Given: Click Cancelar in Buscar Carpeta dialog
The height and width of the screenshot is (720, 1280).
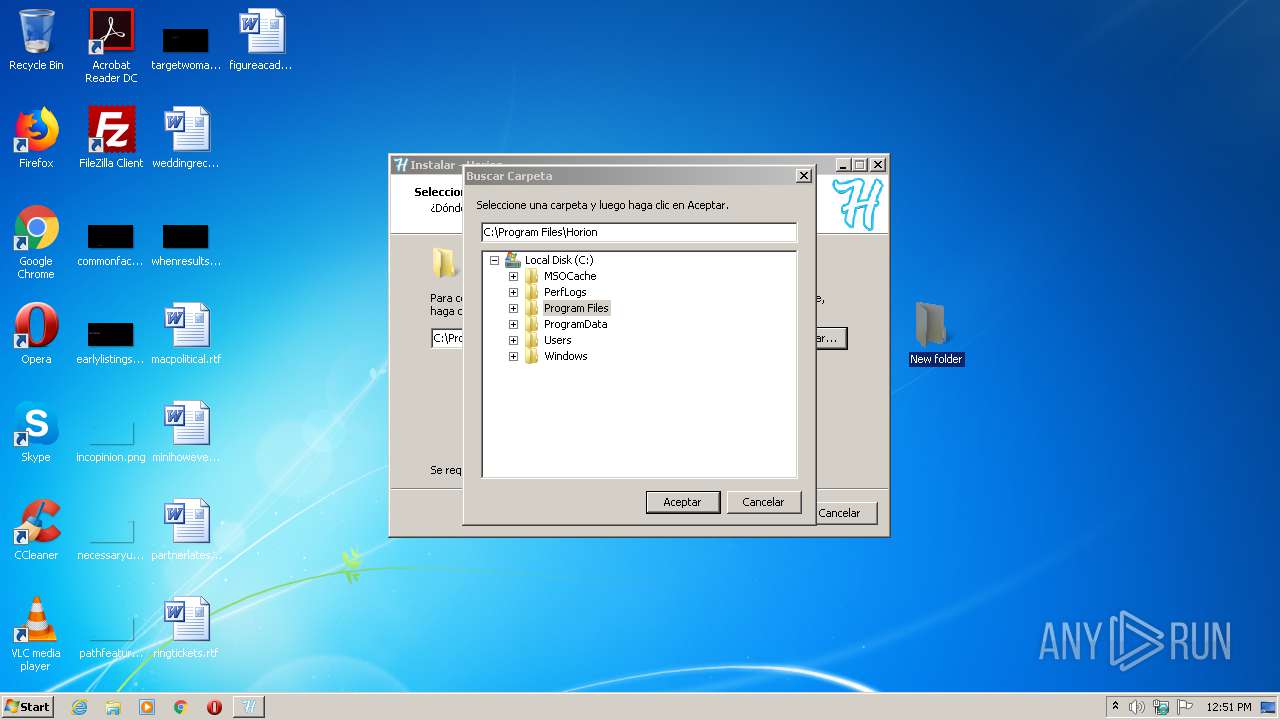Looking at the screenshot, I should click(763, 502).
